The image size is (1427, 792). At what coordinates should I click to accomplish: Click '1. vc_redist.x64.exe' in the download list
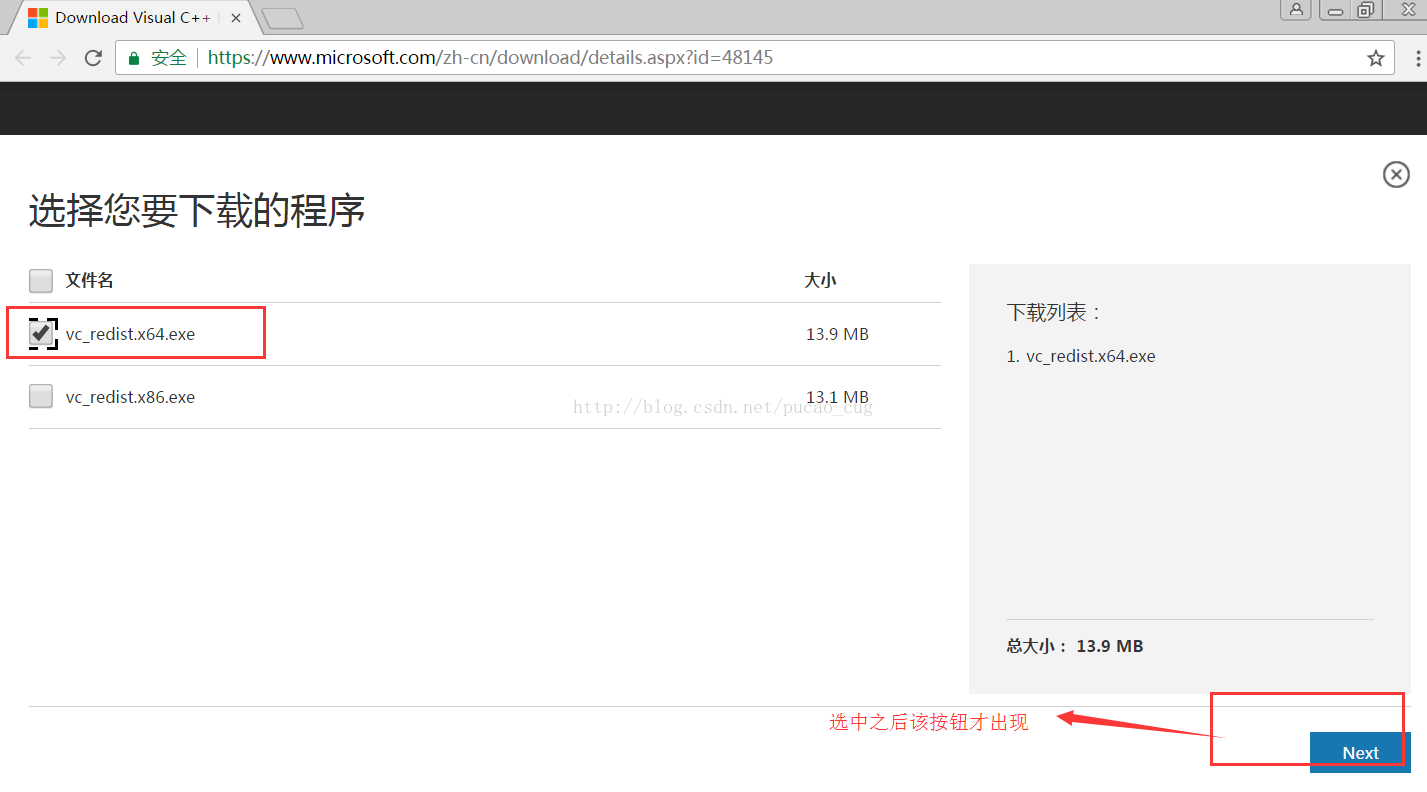click(1081, 356)
